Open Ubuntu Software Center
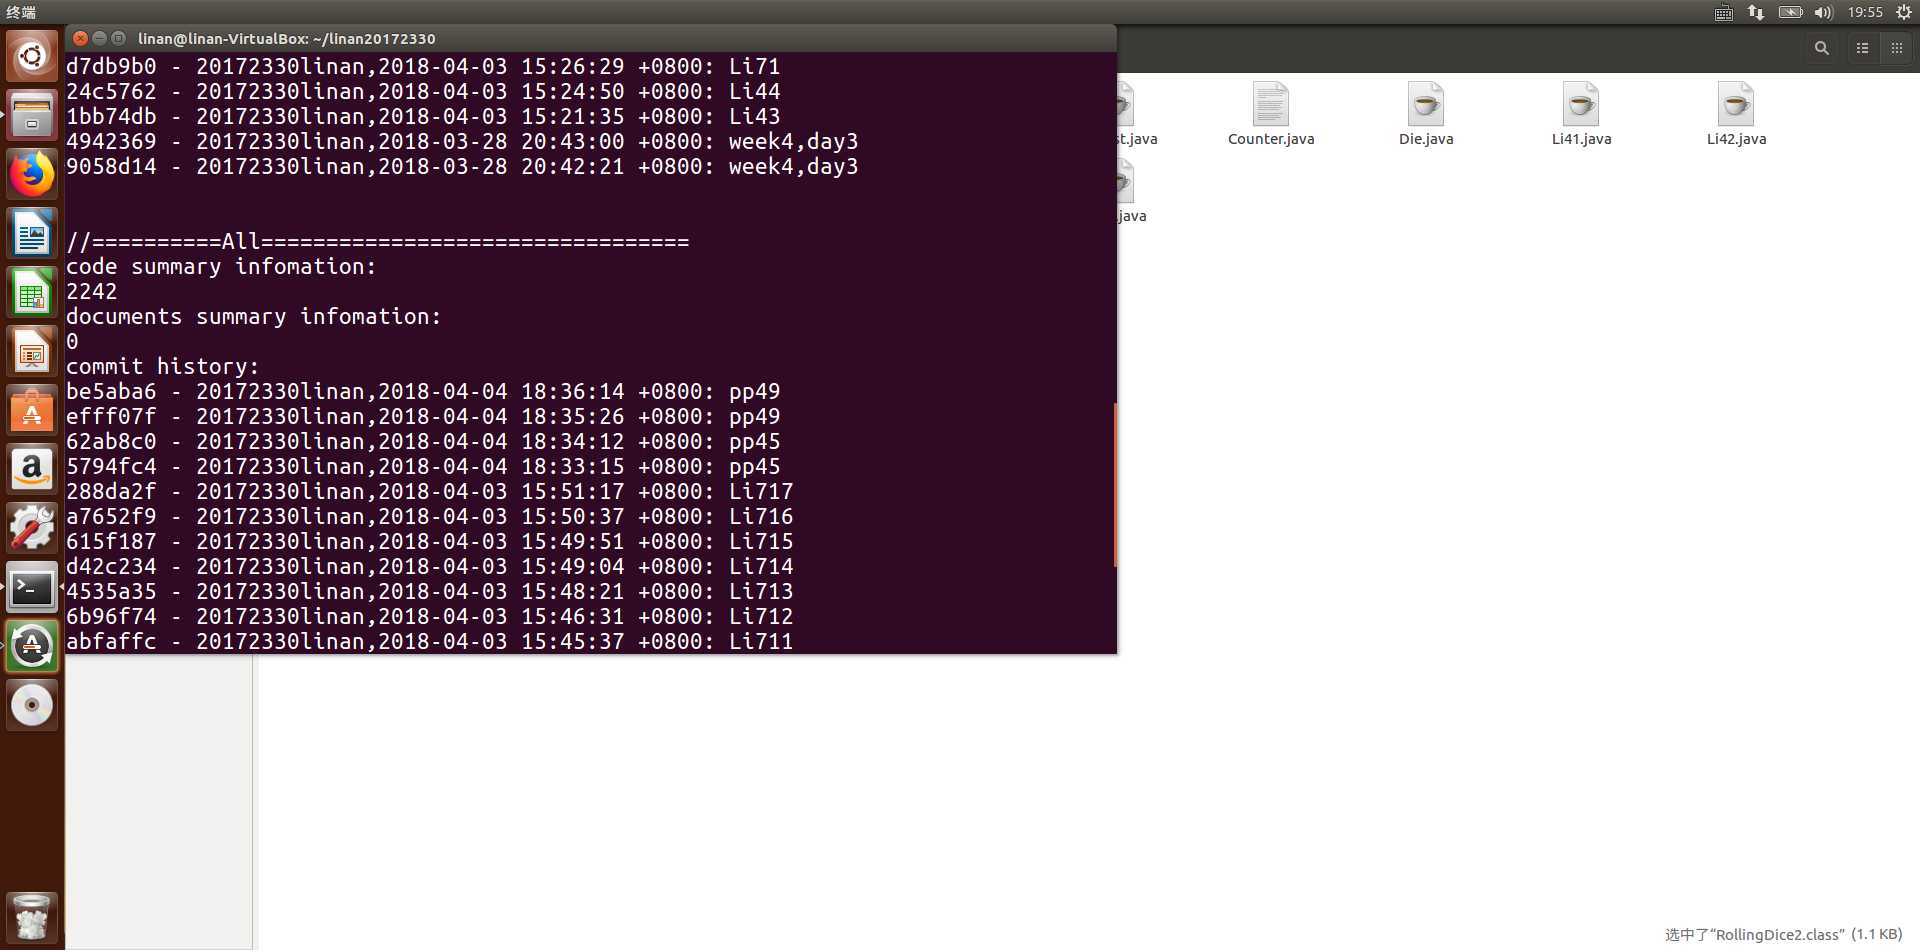 click(32, 410)
